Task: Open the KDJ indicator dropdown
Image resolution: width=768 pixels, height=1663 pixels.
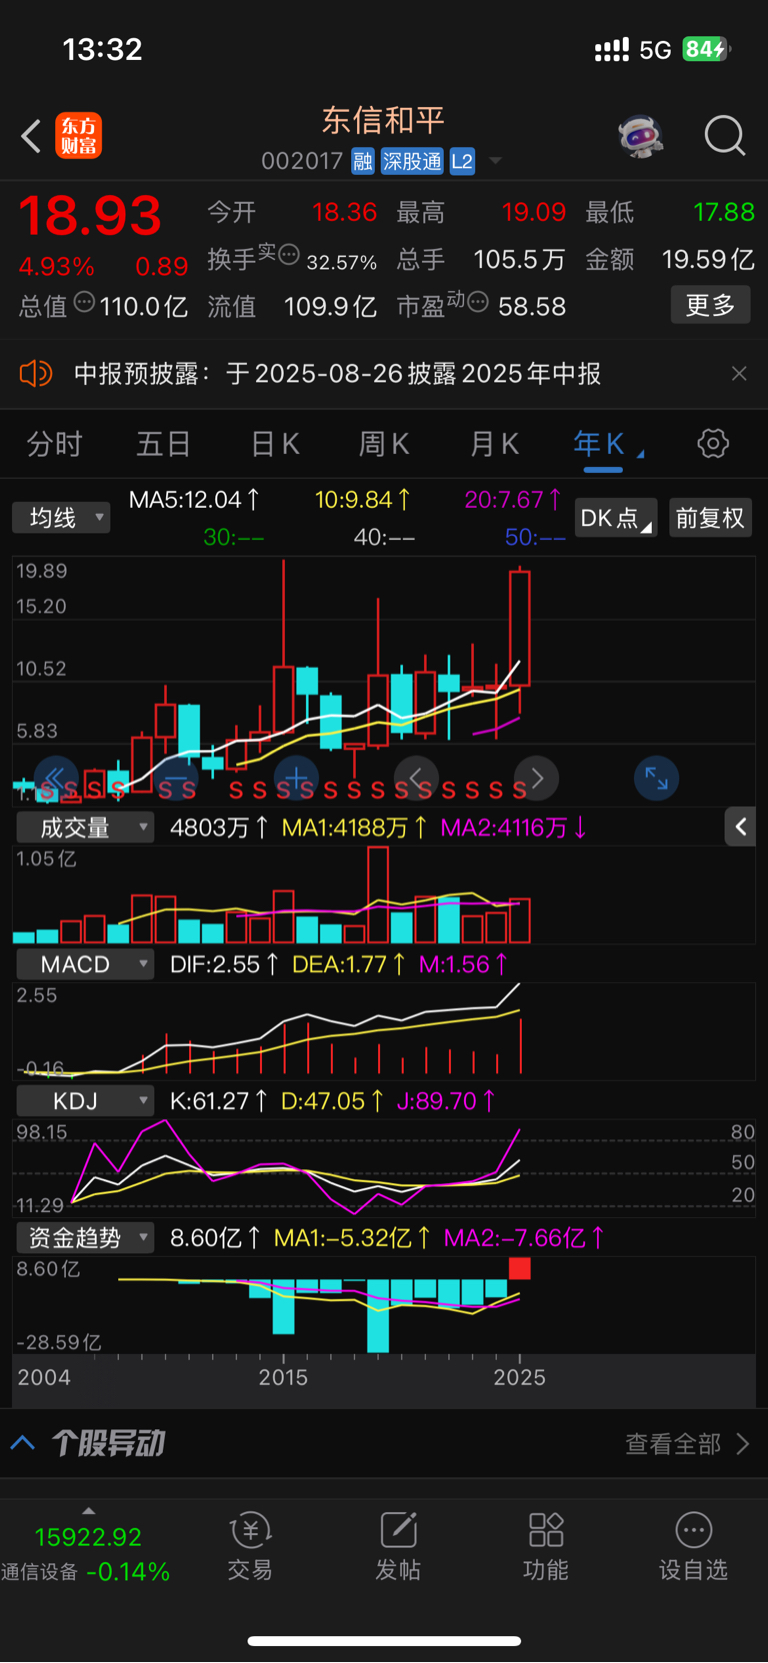Action: click(x=85, y=1101)
